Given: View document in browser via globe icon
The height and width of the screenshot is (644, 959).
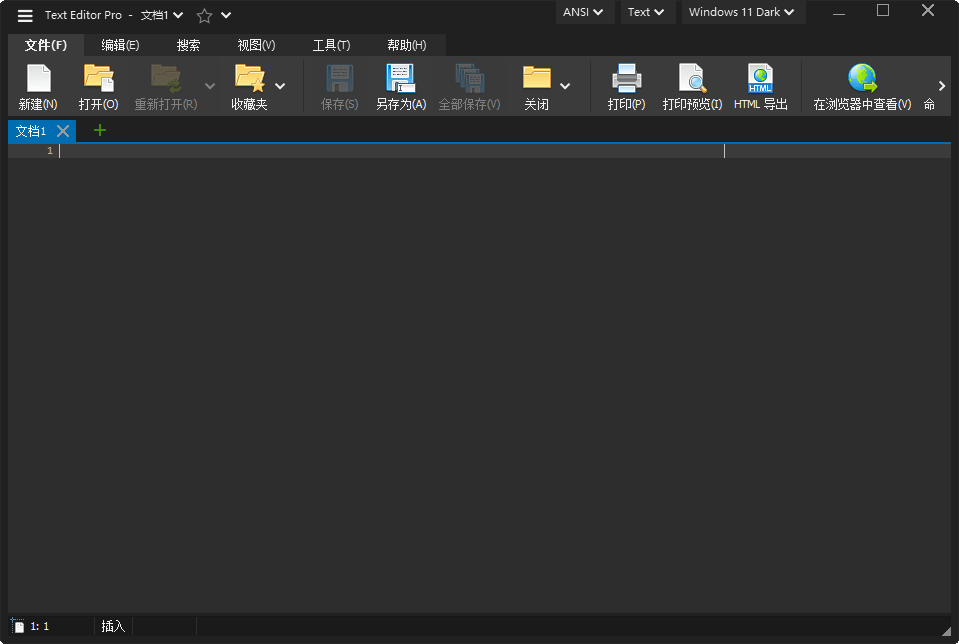Looking at the screenshot, I should click(x=862, y=77).
